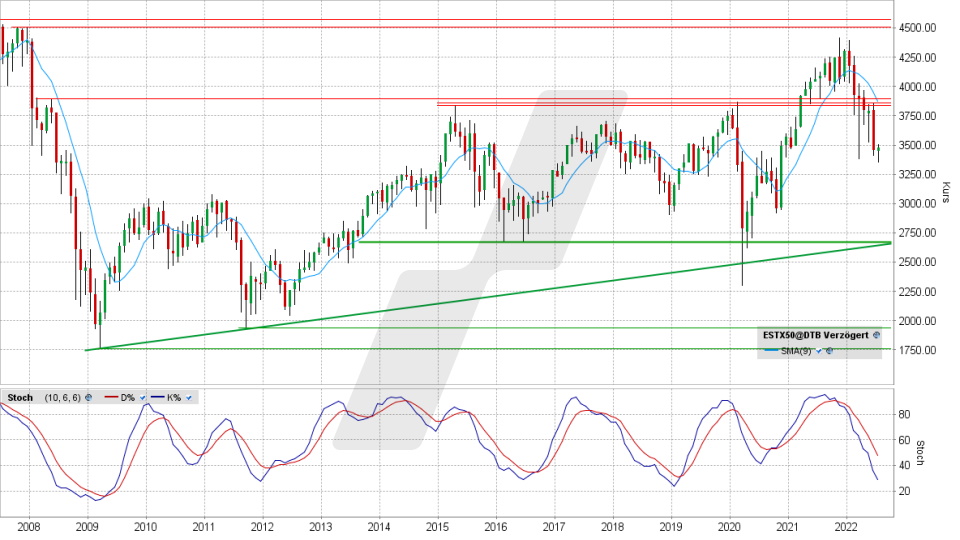Image resolution: width=960 pixels, height=540 pixels.
Task: Toggle D% line visibility checkmark
Action: (143, 397)
